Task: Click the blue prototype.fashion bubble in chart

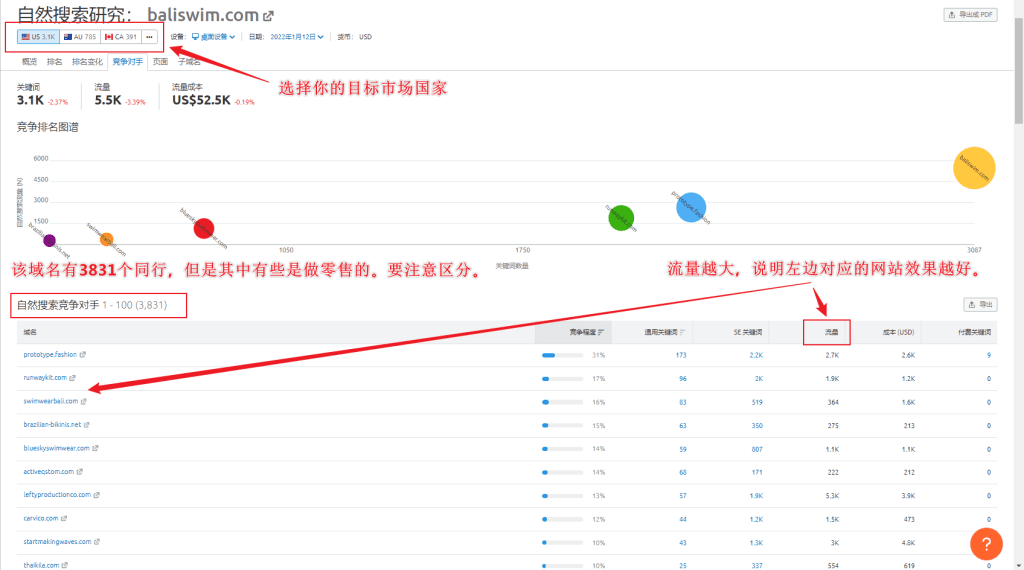Action: (x=690, y=207)
